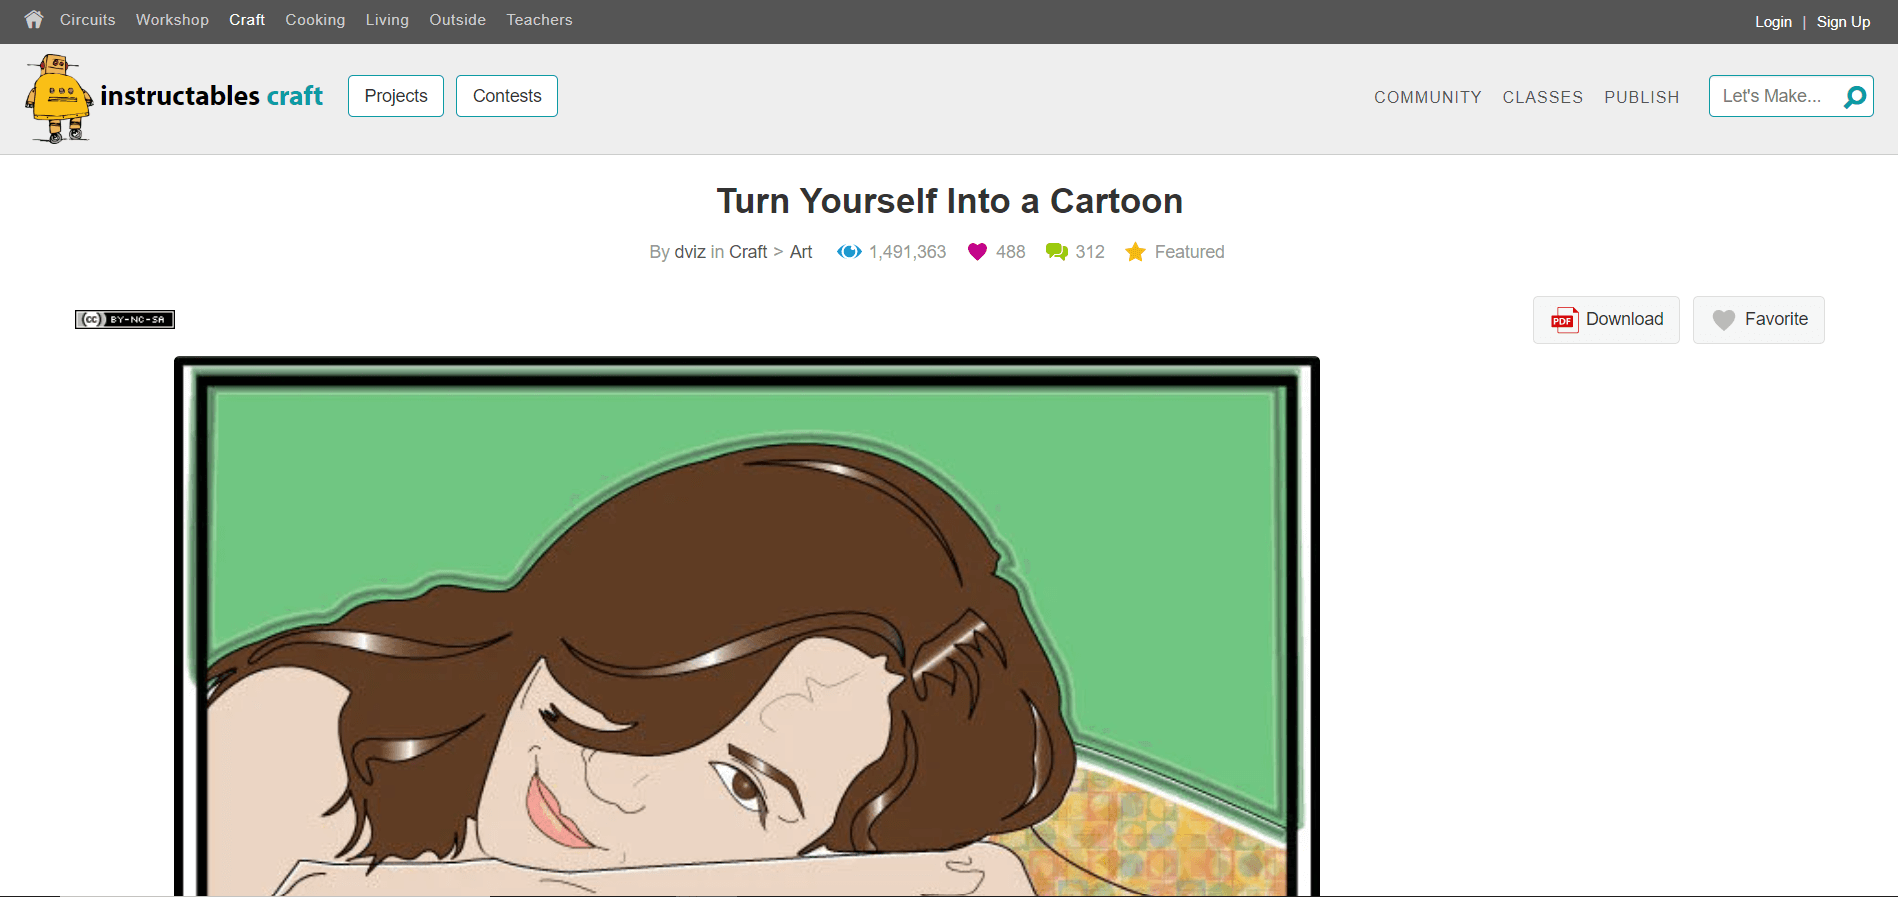Open the PUBLISH page
Viewport: 1898px width, 897px height.
pos(1641,97)
